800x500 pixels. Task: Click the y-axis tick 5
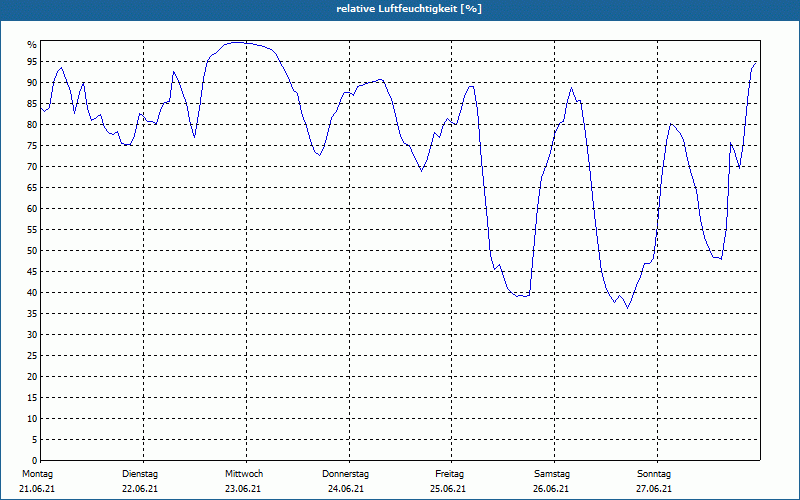click(x=35, y=440)
